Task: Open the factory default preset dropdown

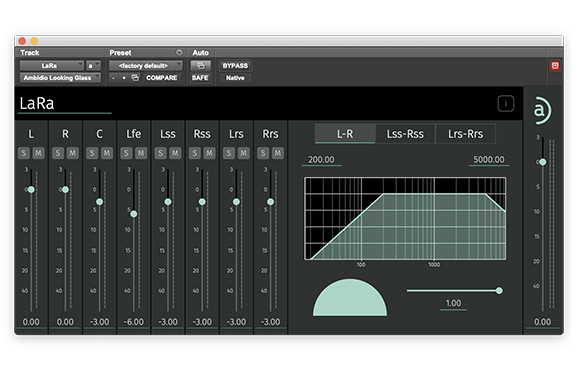Action: pyautogui.click(x=145, y=65)
